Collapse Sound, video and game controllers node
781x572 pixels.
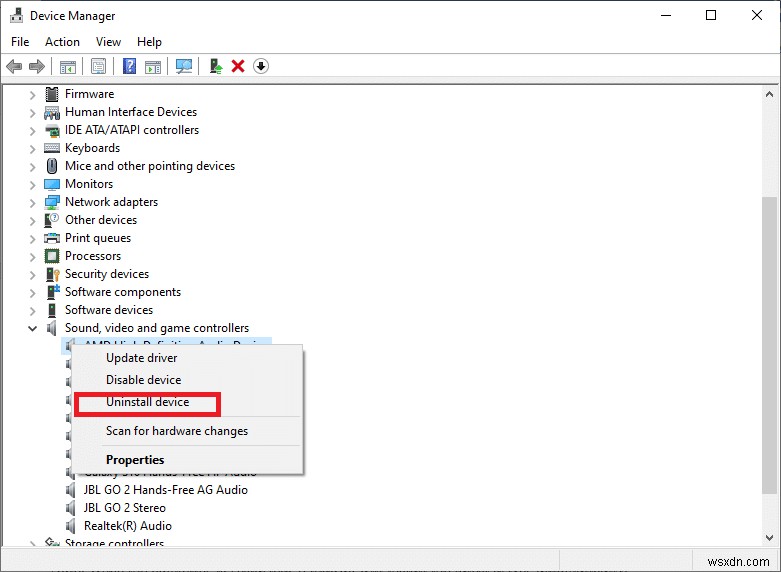coord(32,328)
